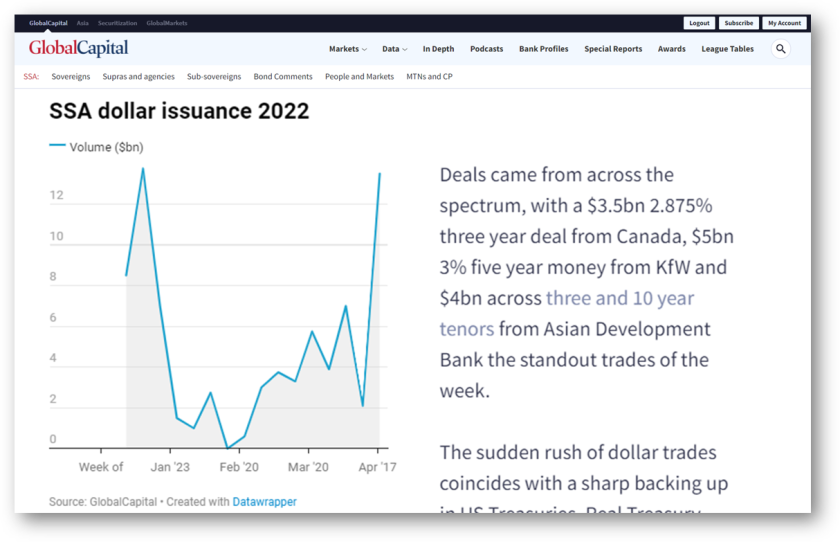
Task: Open Bond Comments sub-navigation link
Action: point(283,77)
